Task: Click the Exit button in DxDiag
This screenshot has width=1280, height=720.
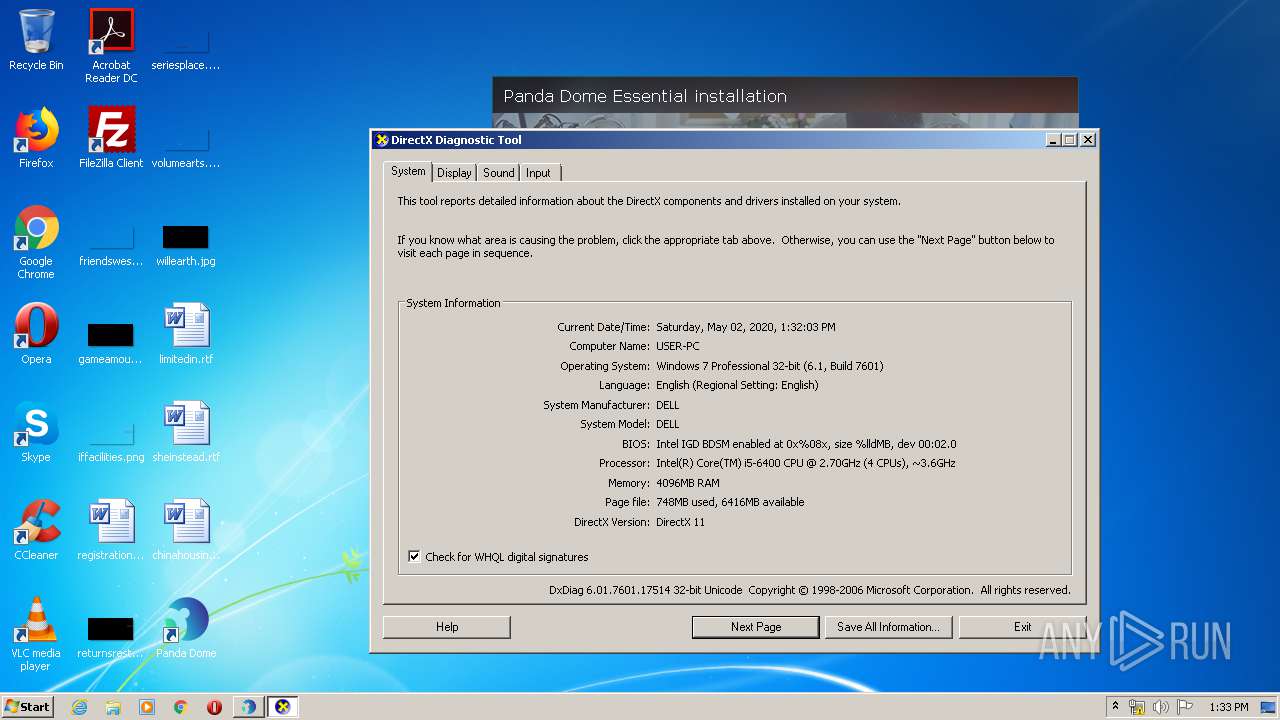Action: (1022, 627)
